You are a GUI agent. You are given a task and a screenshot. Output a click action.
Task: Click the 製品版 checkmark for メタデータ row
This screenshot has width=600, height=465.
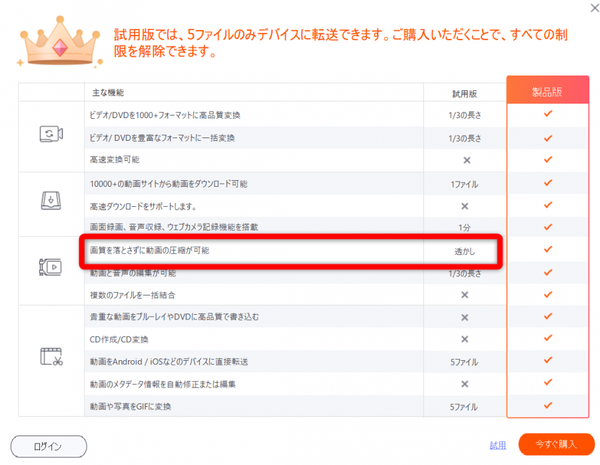(548, 382)
